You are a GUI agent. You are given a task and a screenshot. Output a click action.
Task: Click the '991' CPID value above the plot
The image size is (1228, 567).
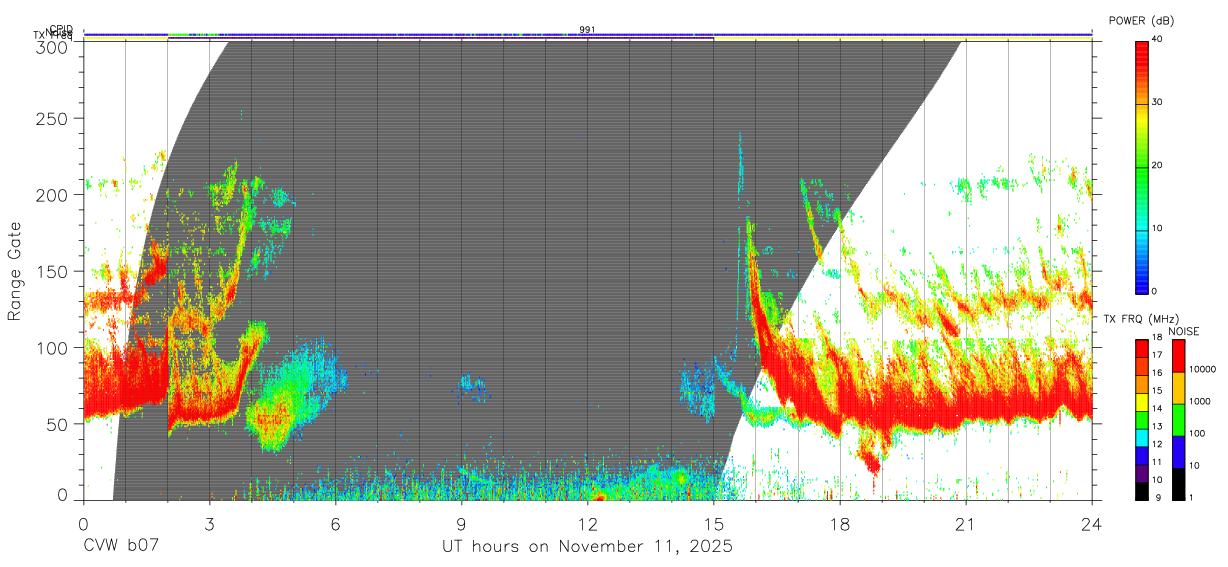(587, 29)
